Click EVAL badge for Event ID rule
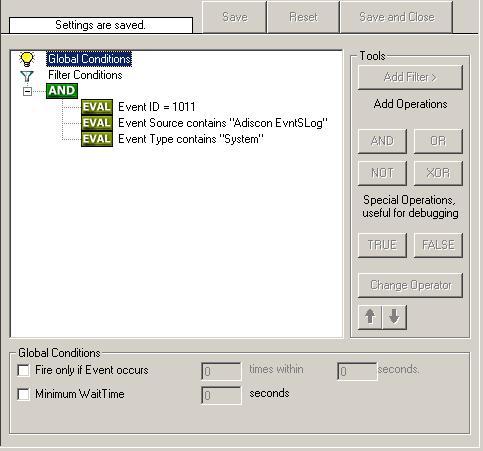This screenshot has height=451, width=483. (x=97, y=107)
